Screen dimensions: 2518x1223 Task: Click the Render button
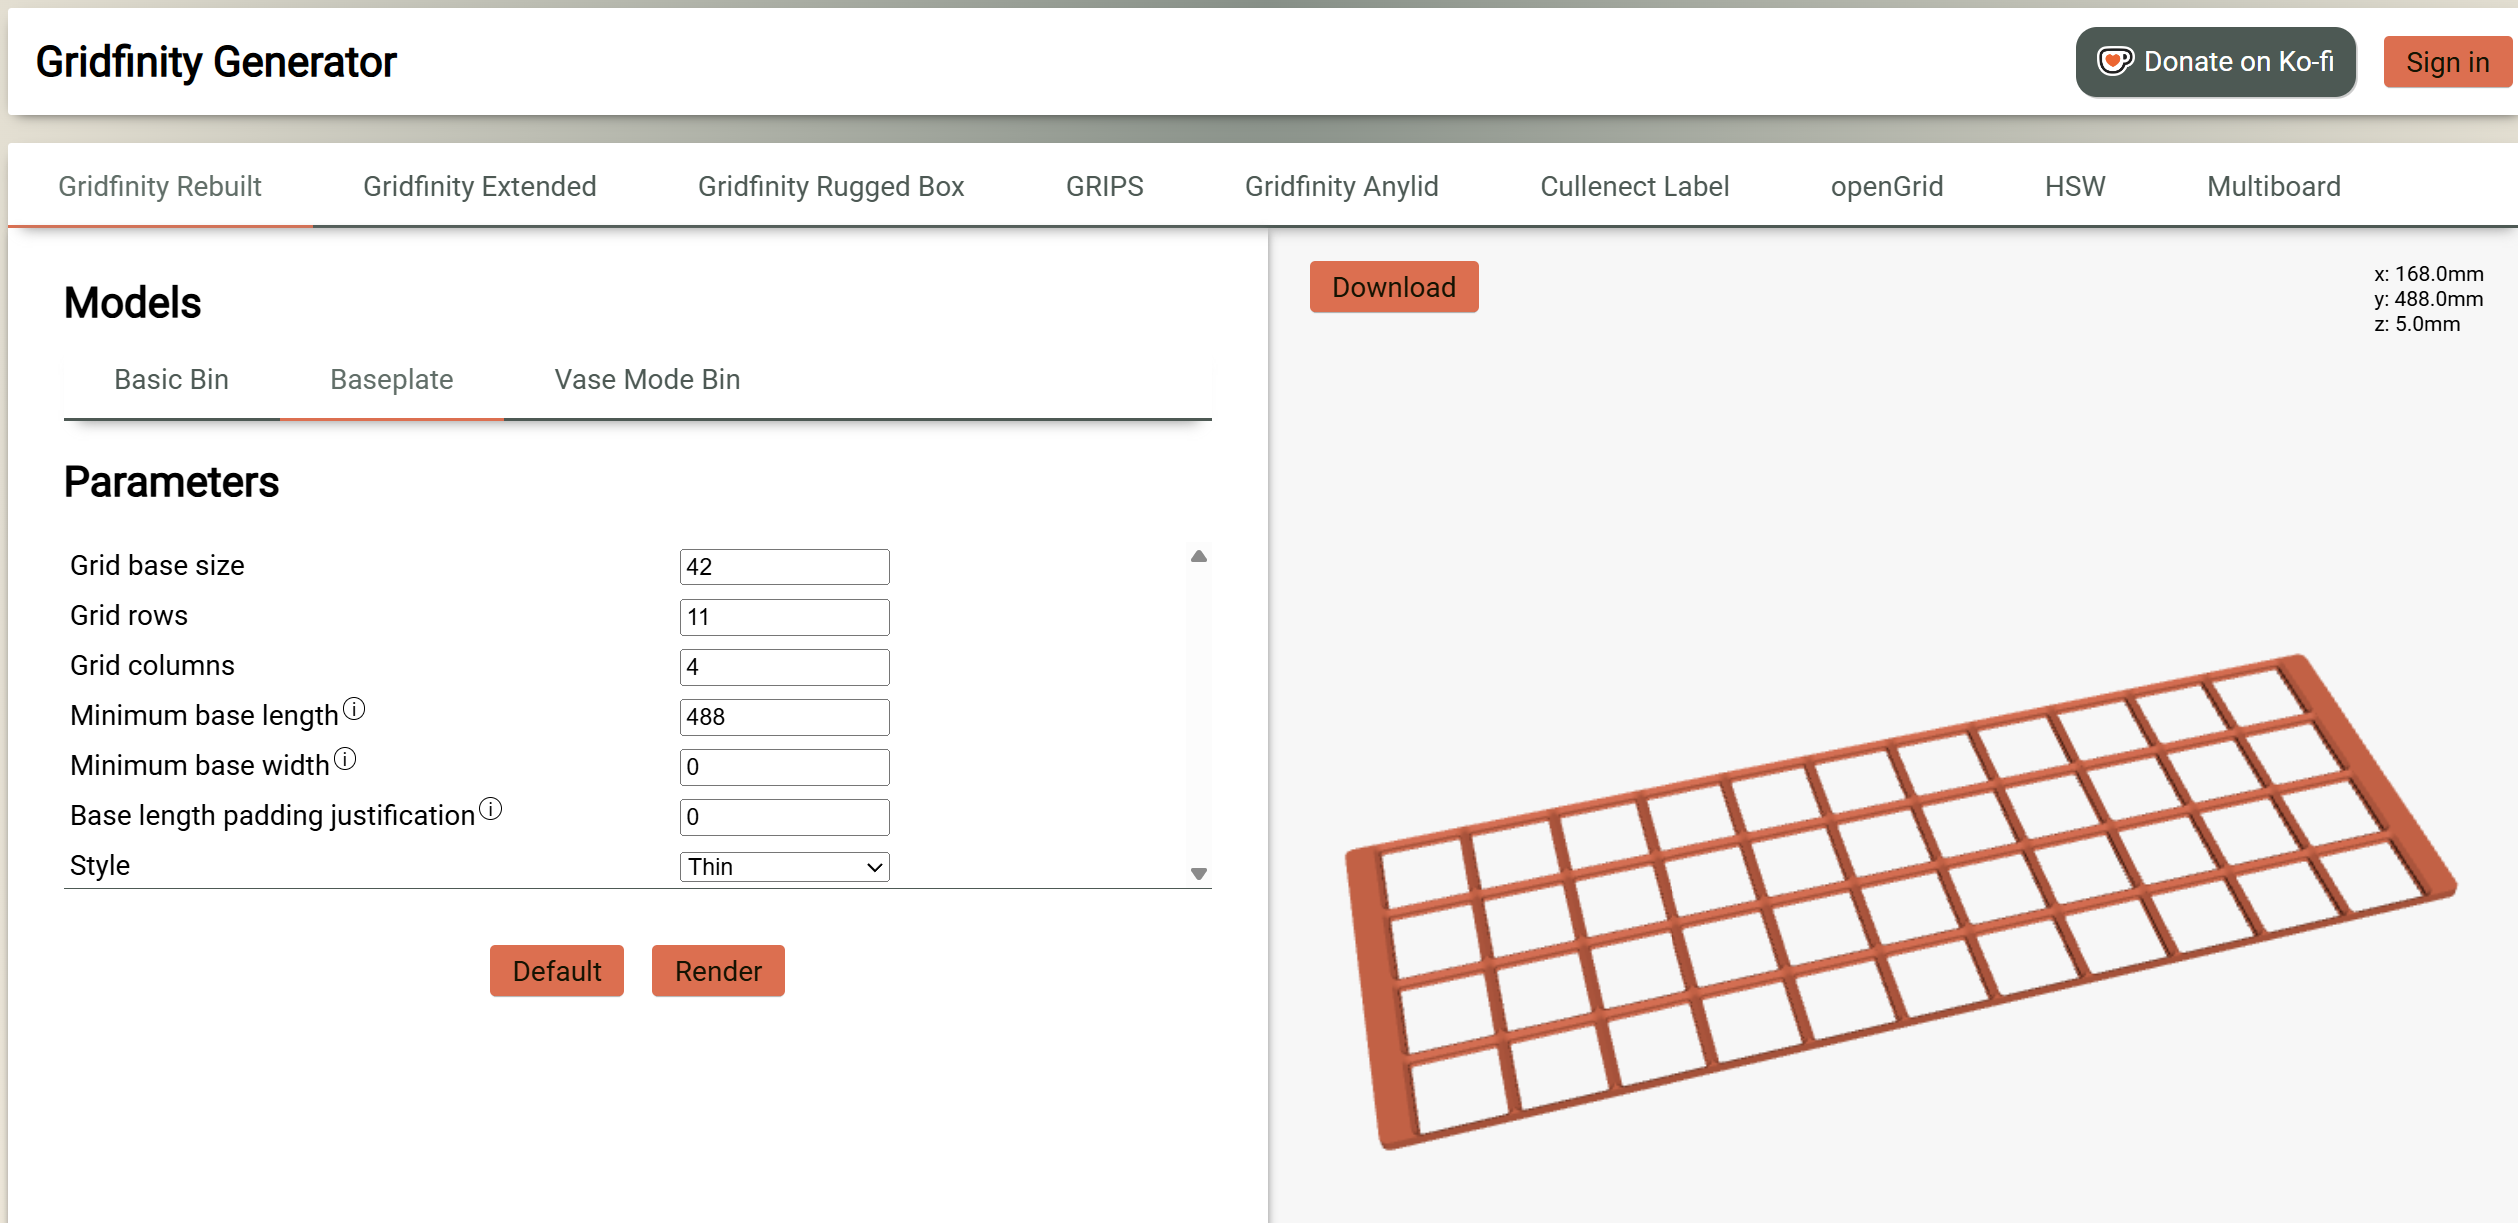[718, 971]
